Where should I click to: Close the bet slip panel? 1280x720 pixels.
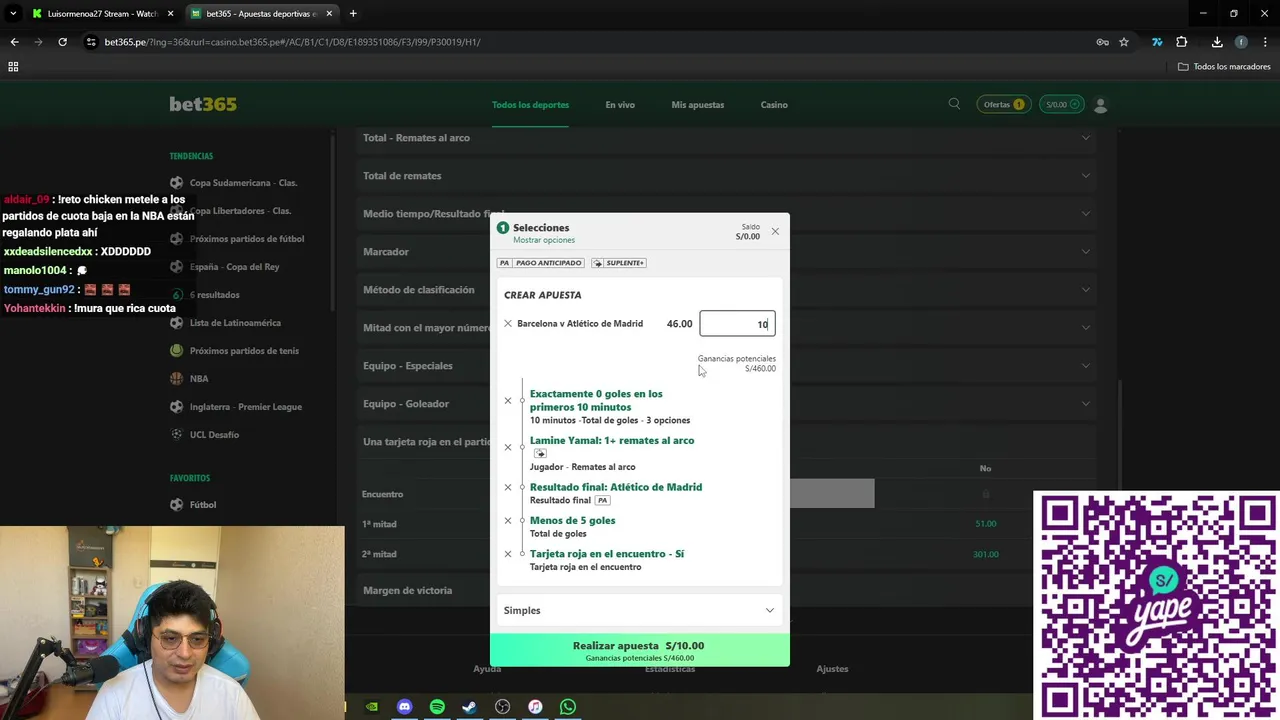point(775,231)
